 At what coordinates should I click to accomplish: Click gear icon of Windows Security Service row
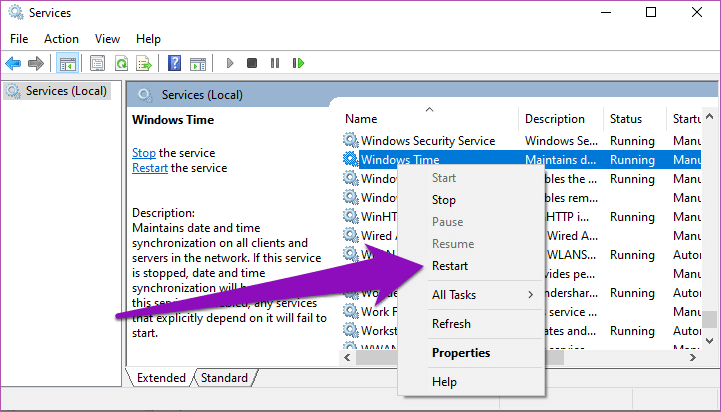point(351,140)
